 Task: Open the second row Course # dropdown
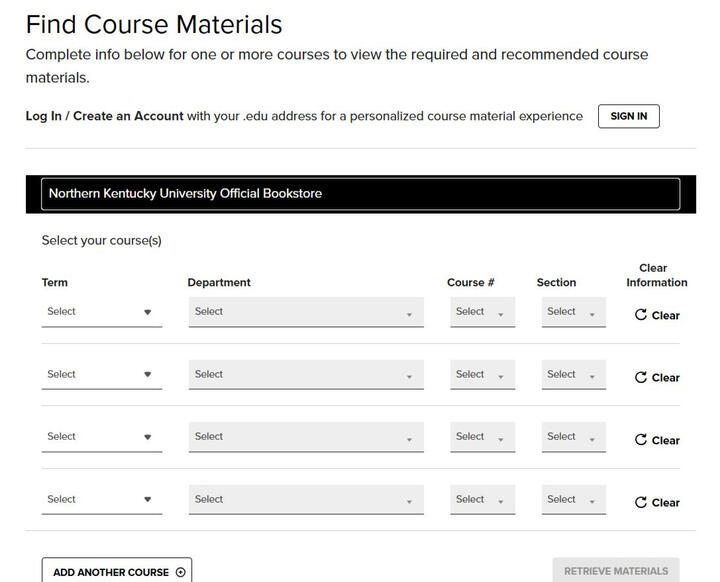pyautogui.click(x=483, y=374)
